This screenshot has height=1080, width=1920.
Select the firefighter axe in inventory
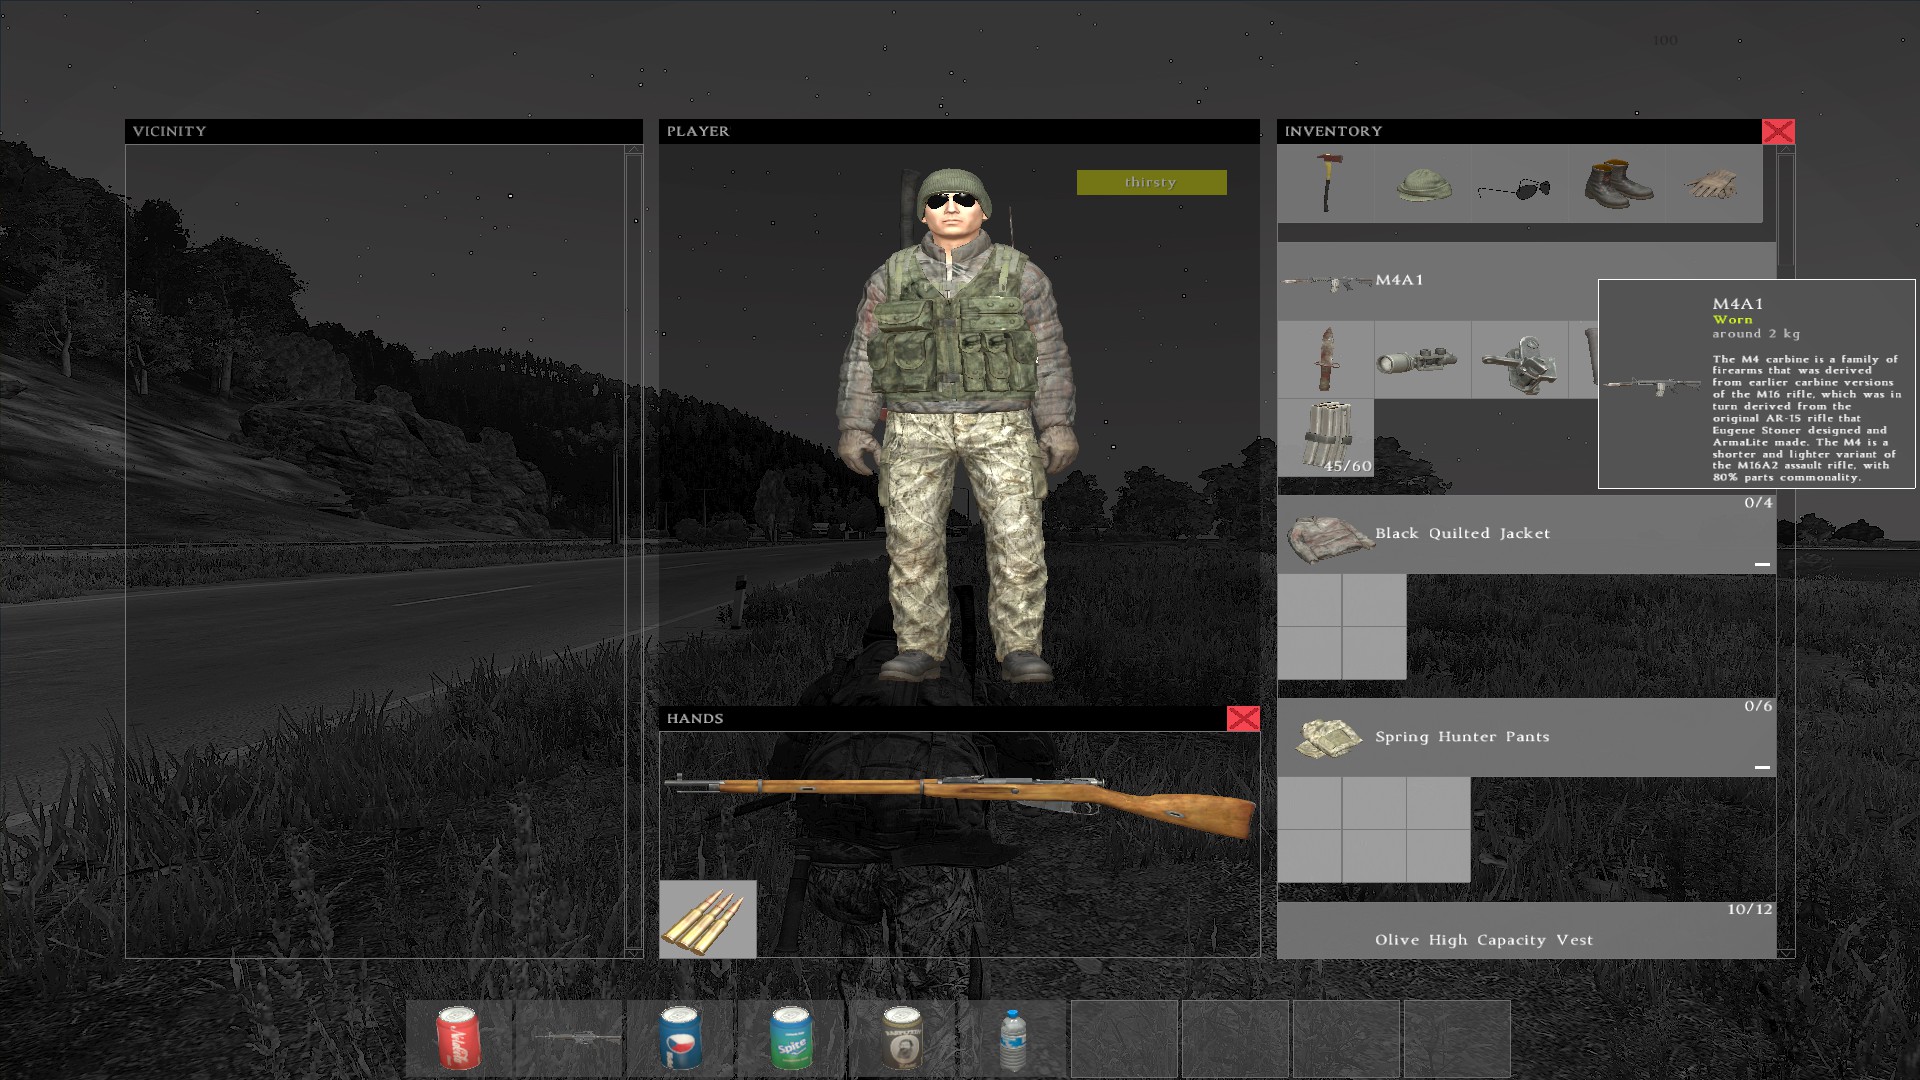click(1326, 184)
